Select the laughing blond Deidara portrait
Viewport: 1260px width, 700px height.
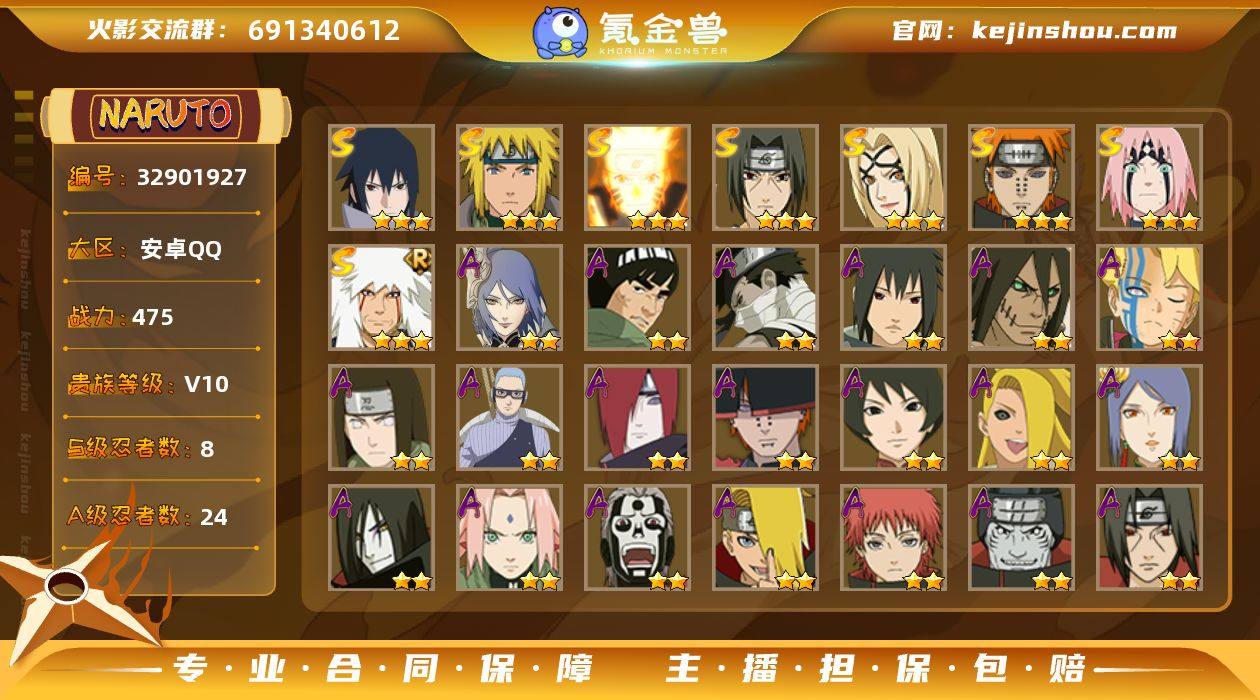(1021, 418)
